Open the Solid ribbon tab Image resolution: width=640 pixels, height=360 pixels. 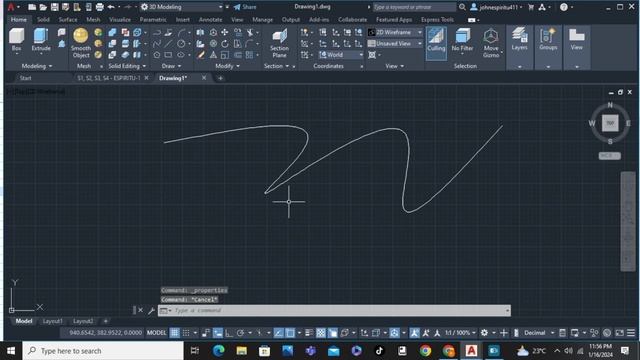(43, 20)
